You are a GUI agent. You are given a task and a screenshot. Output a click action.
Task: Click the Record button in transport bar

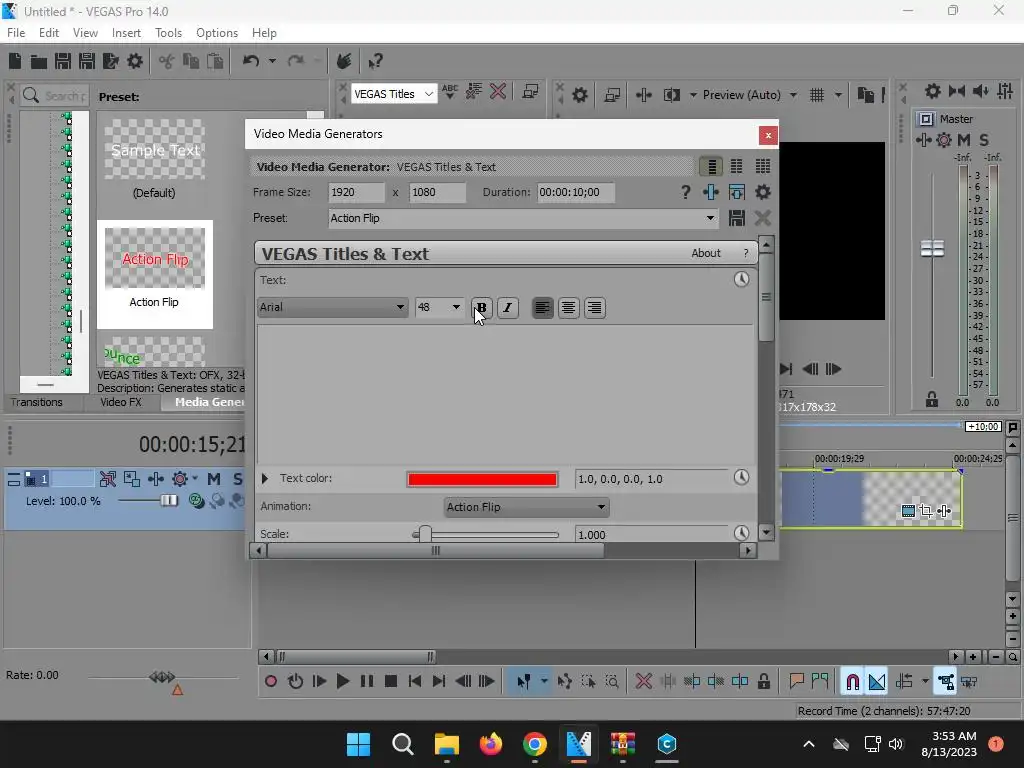pyautogui.click(x=271, y=682)
